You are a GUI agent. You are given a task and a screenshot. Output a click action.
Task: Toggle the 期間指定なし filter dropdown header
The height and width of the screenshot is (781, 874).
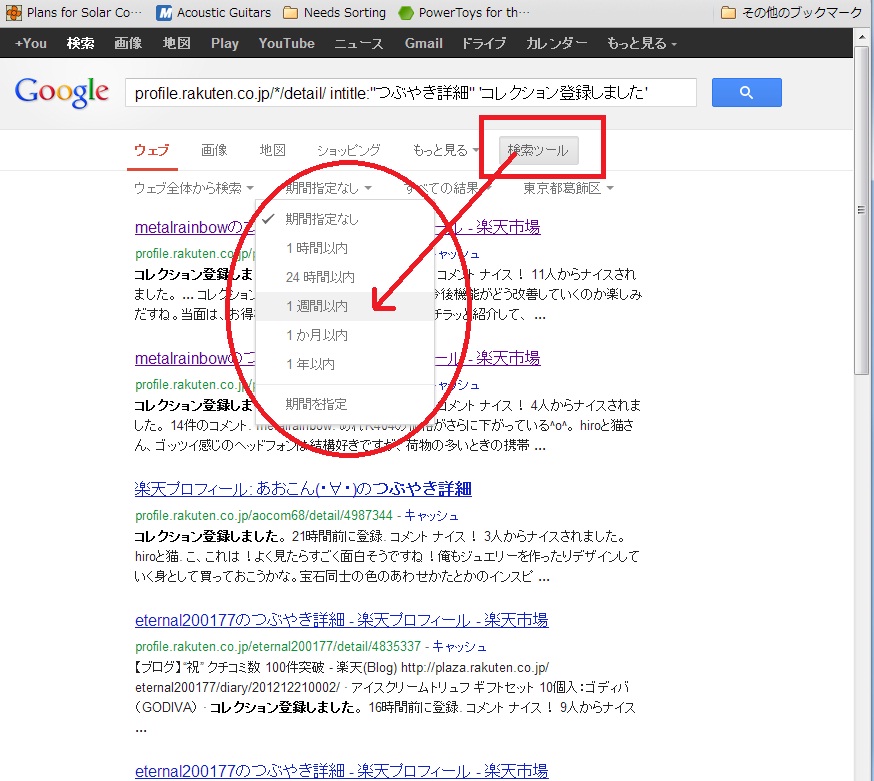(x=328, y=188)
